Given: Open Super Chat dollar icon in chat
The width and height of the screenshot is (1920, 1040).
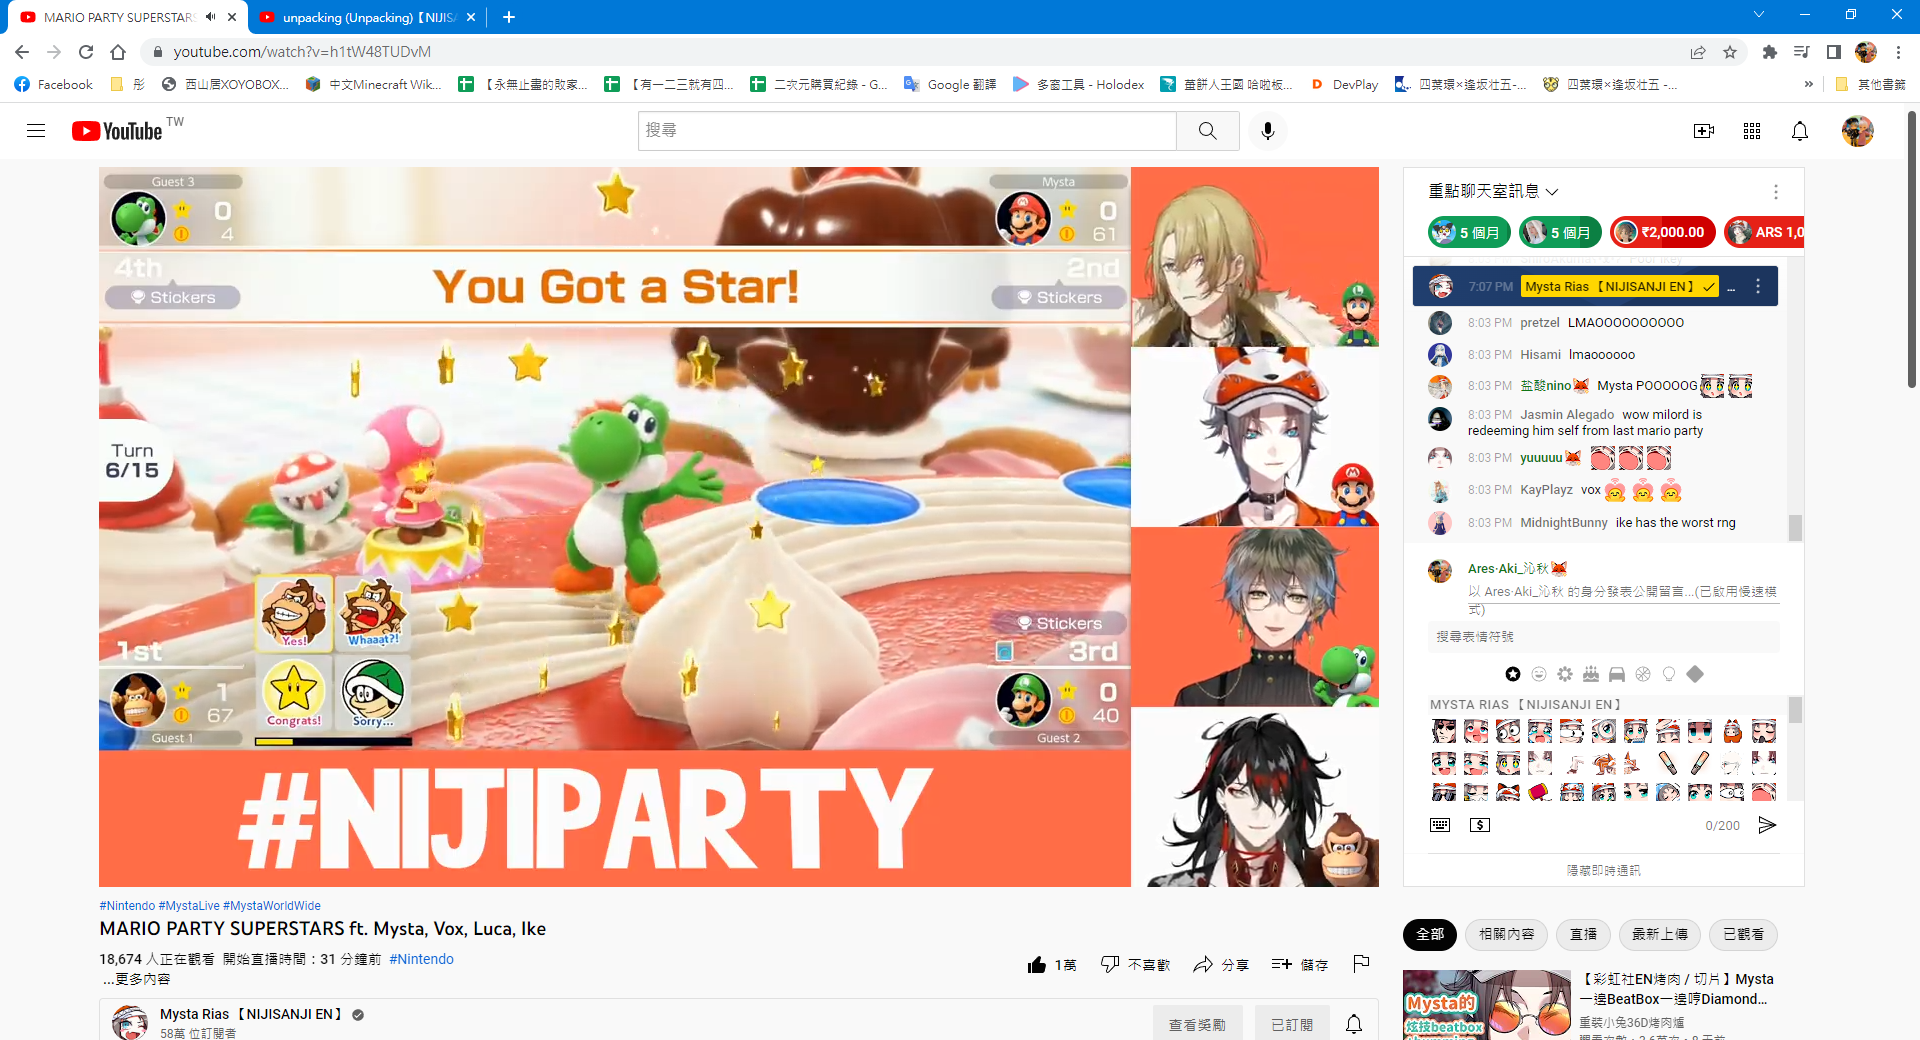Looking at the screenshot, I should pos(1480,825).
